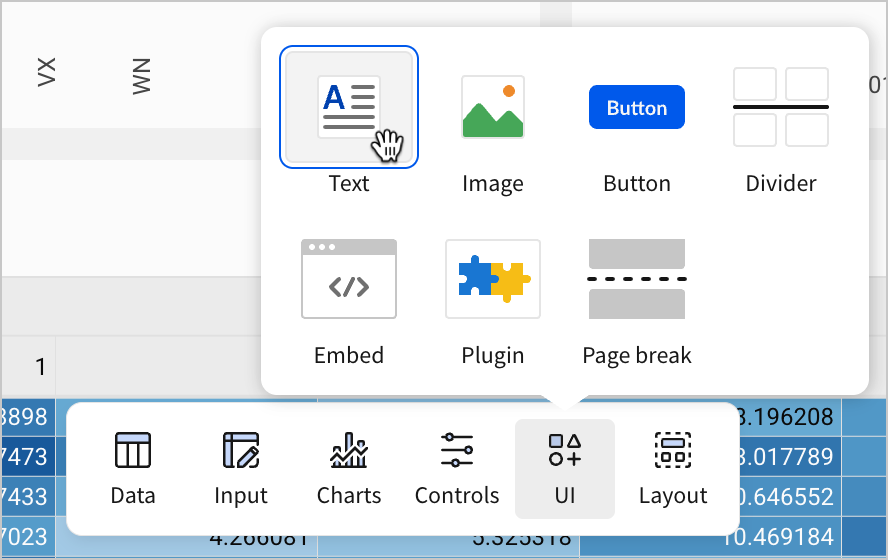Image resolution: width=888 pixels, height=560 pixels.
Task: Insert a Button element
Action: point(636,107)
